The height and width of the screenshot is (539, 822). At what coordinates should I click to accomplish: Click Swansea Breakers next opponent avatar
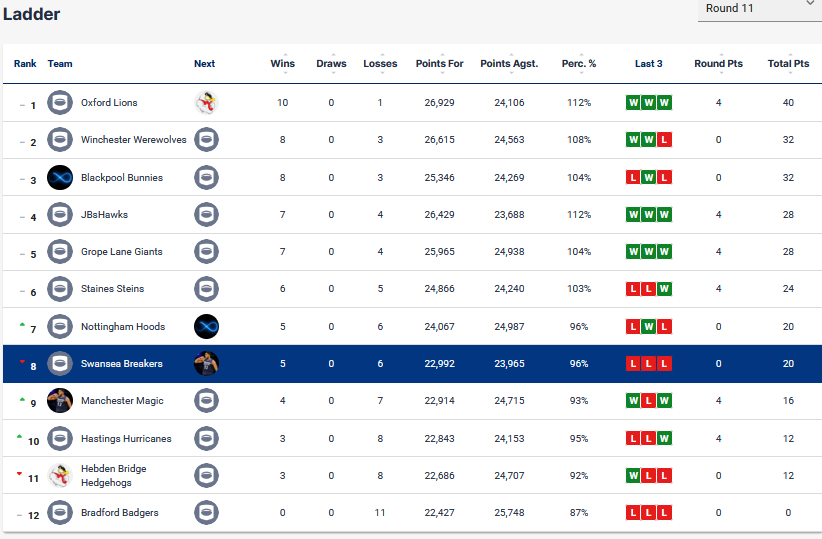[x=207, y=364]
